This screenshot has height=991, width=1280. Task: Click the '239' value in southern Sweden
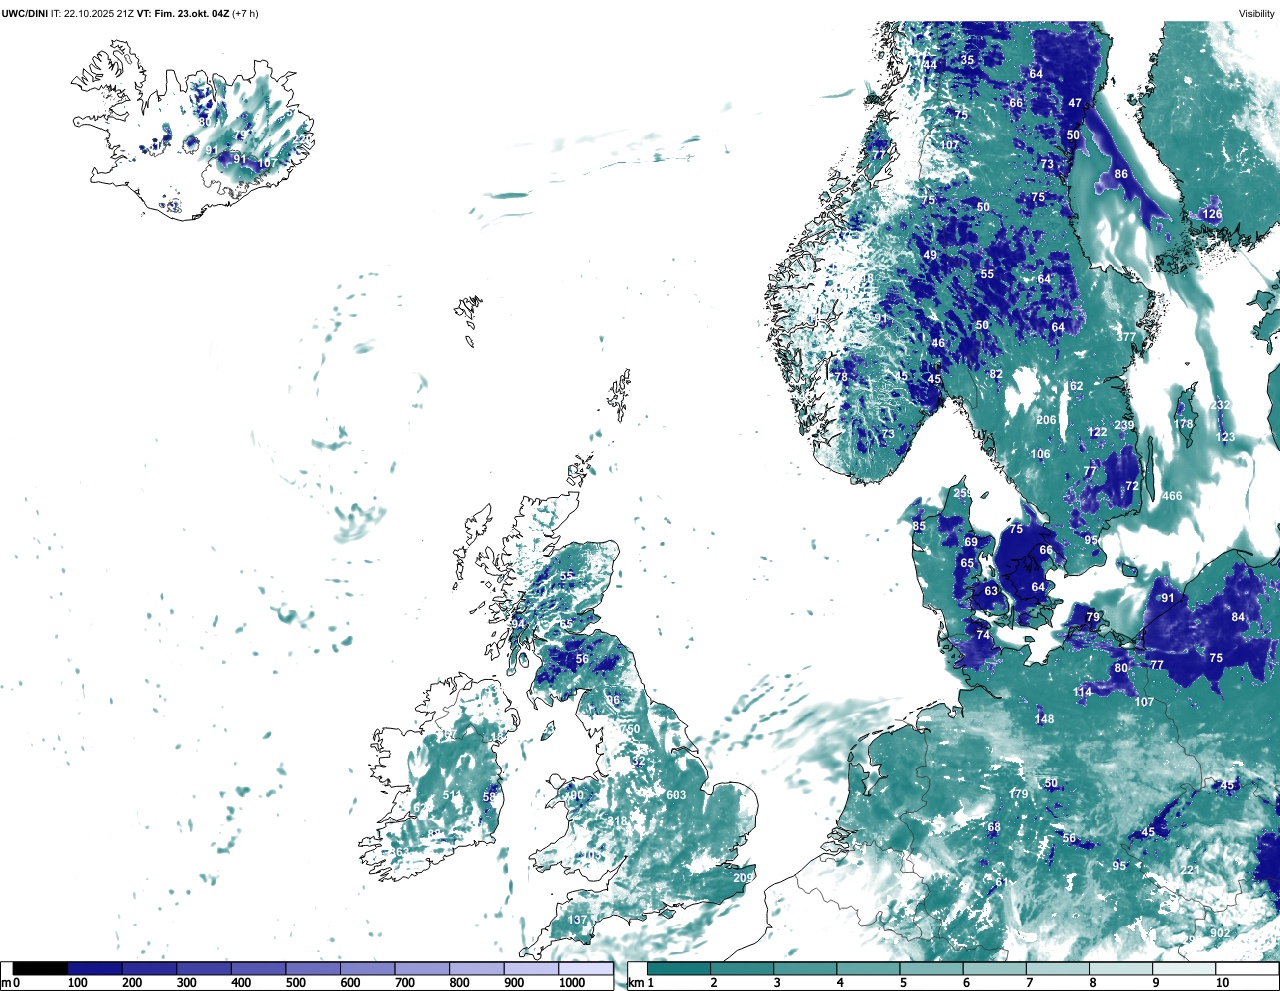[x=1124, y=425]
